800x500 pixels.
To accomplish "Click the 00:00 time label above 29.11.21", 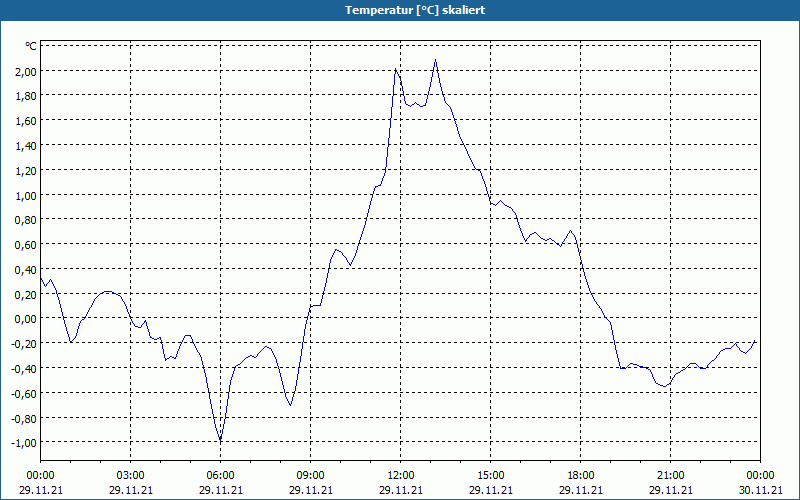I will click(40, 476).
